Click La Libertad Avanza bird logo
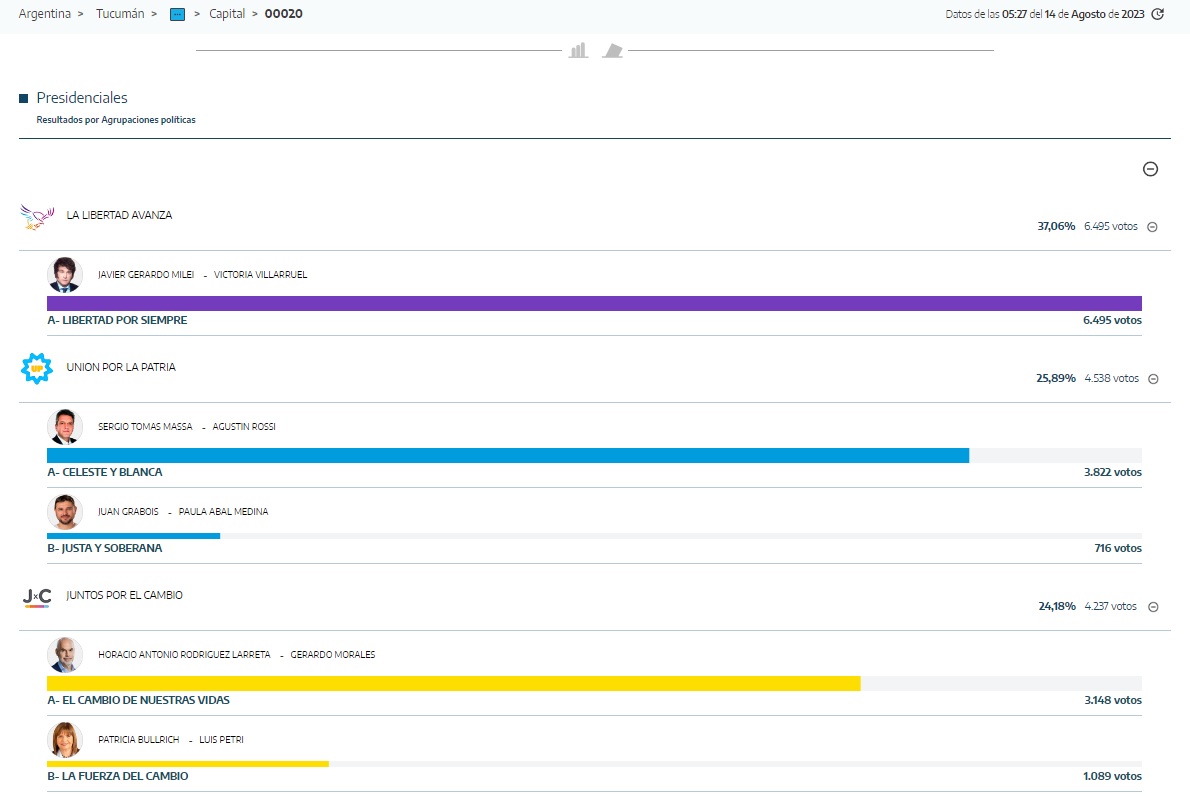The width and height of the screenshot is (1190, 796). 37,217
